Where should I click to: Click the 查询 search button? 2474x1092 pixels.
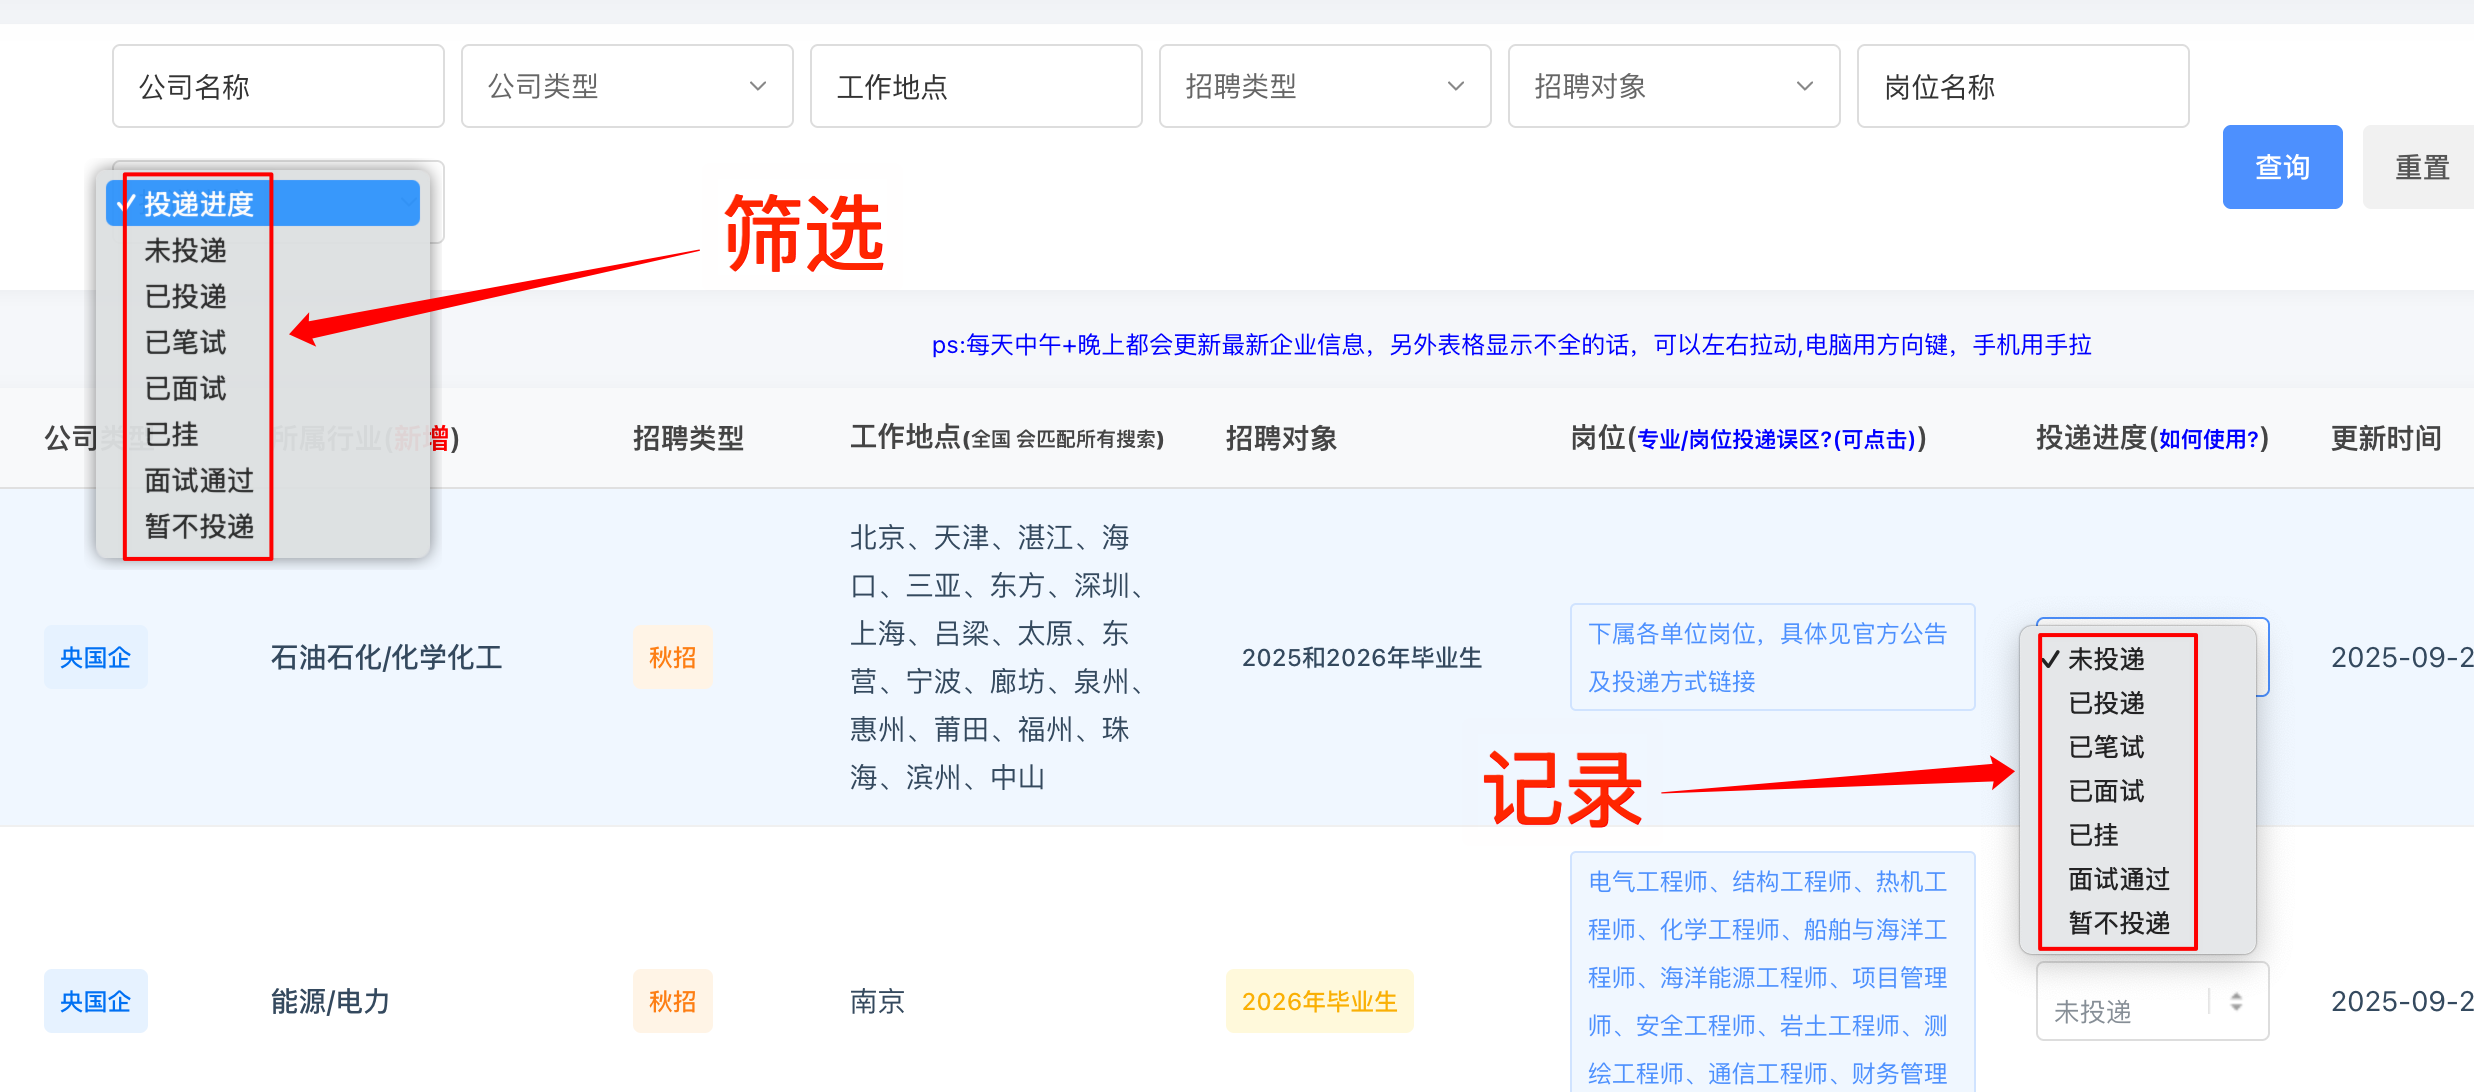point(2282,166)
